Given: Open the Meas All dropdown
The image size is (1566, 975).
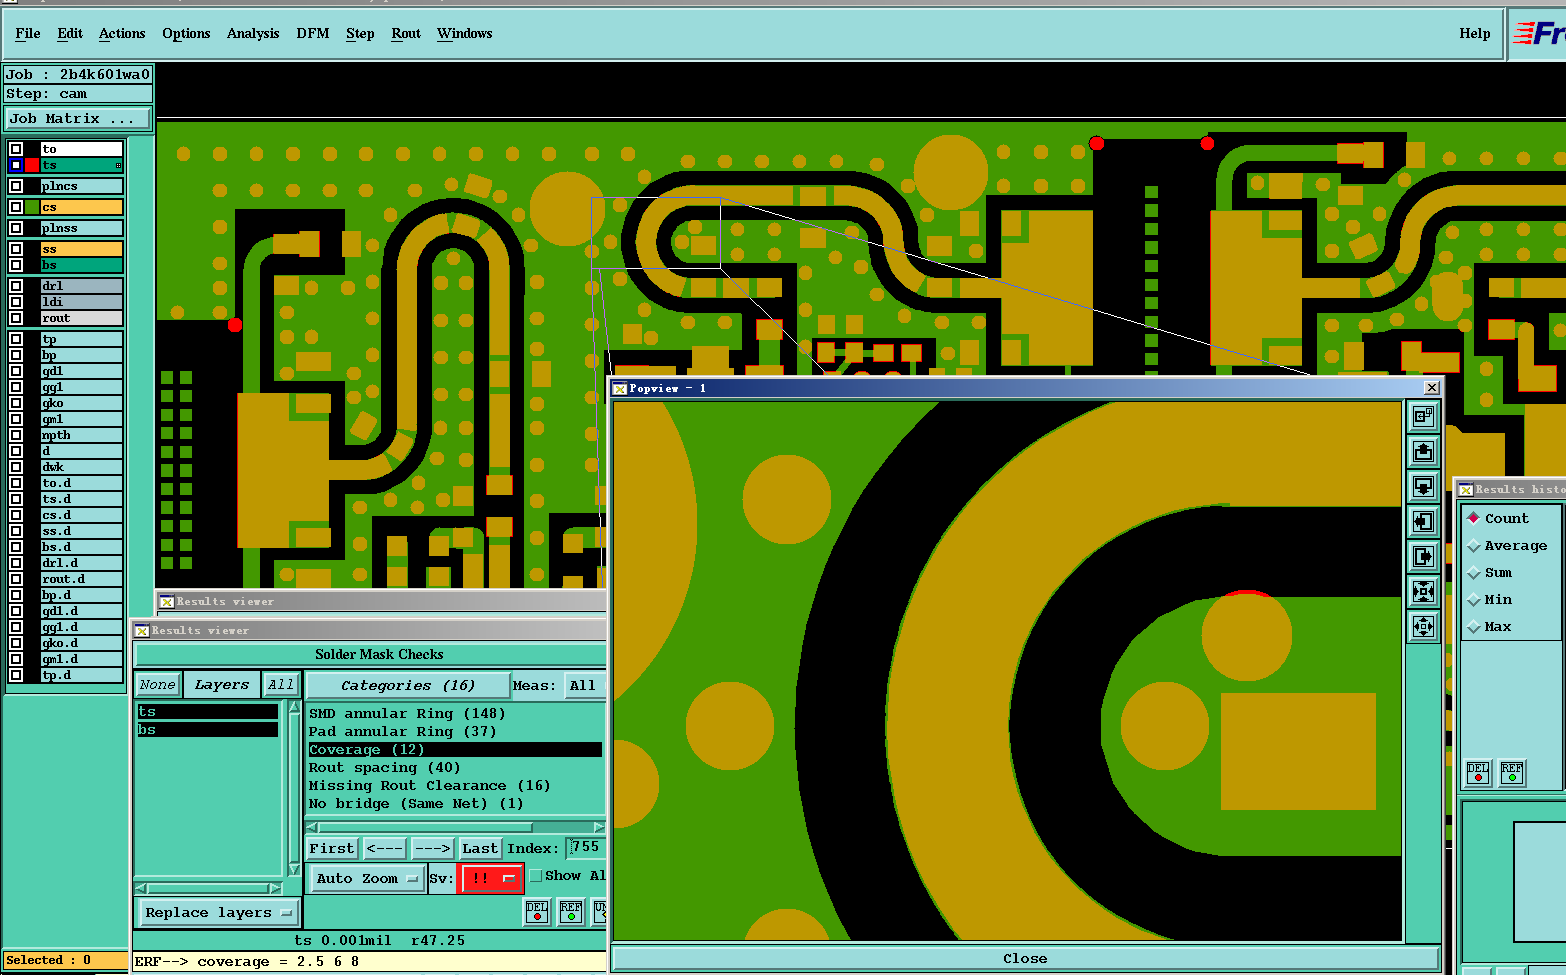Looking at the screenshot, I should coord(585,685).
